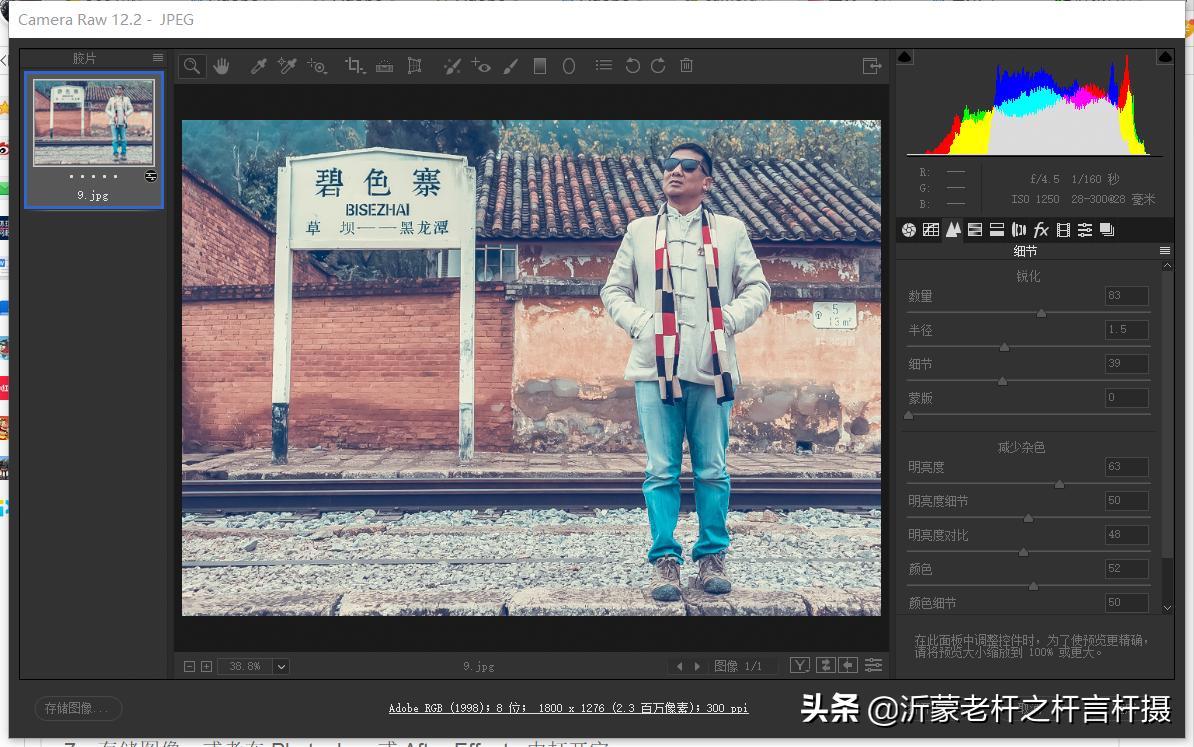Select the Zoom tool in Camera Raw
The width and height of the screenshot is (1194, 747).
(x=191, y=66)
